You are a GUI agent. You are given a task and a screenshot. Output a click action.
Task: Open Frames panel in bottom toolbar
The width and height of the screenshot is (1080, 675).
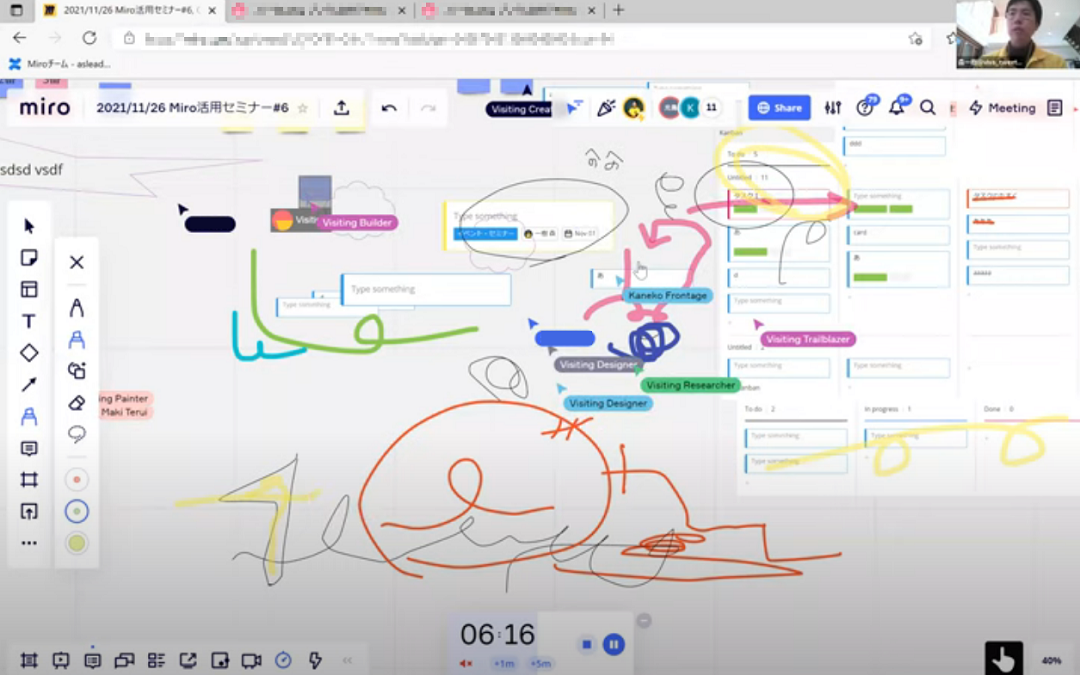(29, 661)
